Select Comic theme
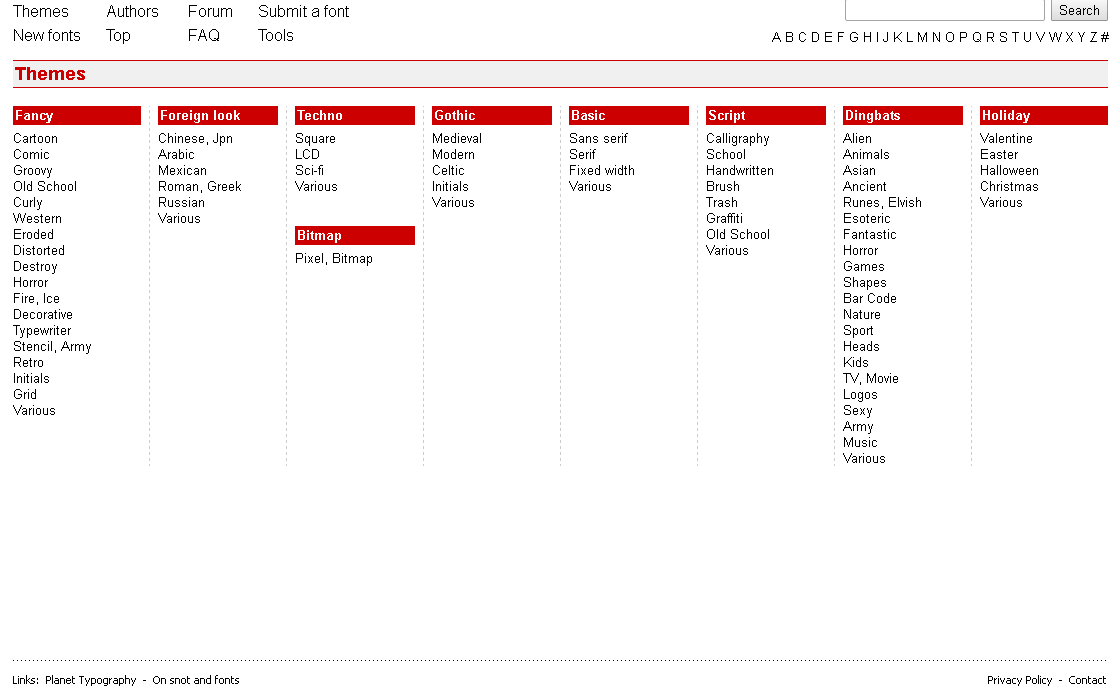The height and width of the screenshot is (698, 1113). [x=31, y=155]
